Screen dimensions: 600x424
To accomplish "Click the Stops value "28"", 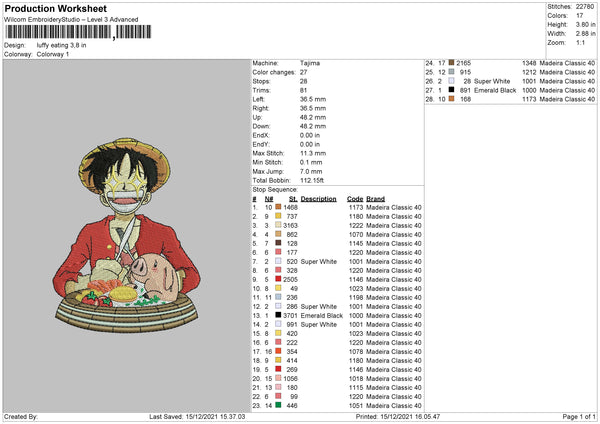I will tap(303, 81).
